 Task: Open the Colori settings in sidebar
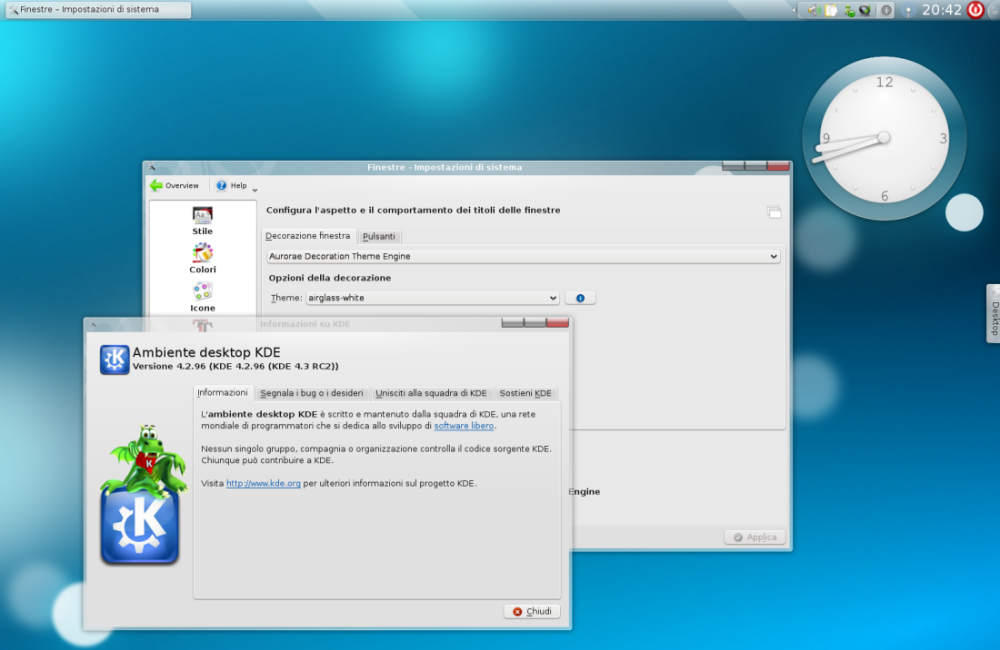coord(202,258)
